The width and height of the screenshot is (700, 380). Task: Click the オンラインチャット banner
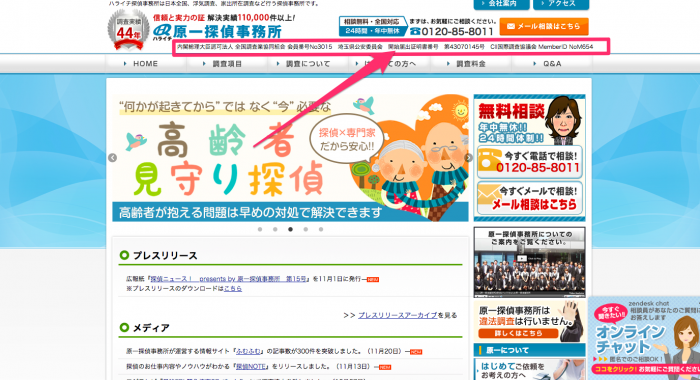coord(644,338)
